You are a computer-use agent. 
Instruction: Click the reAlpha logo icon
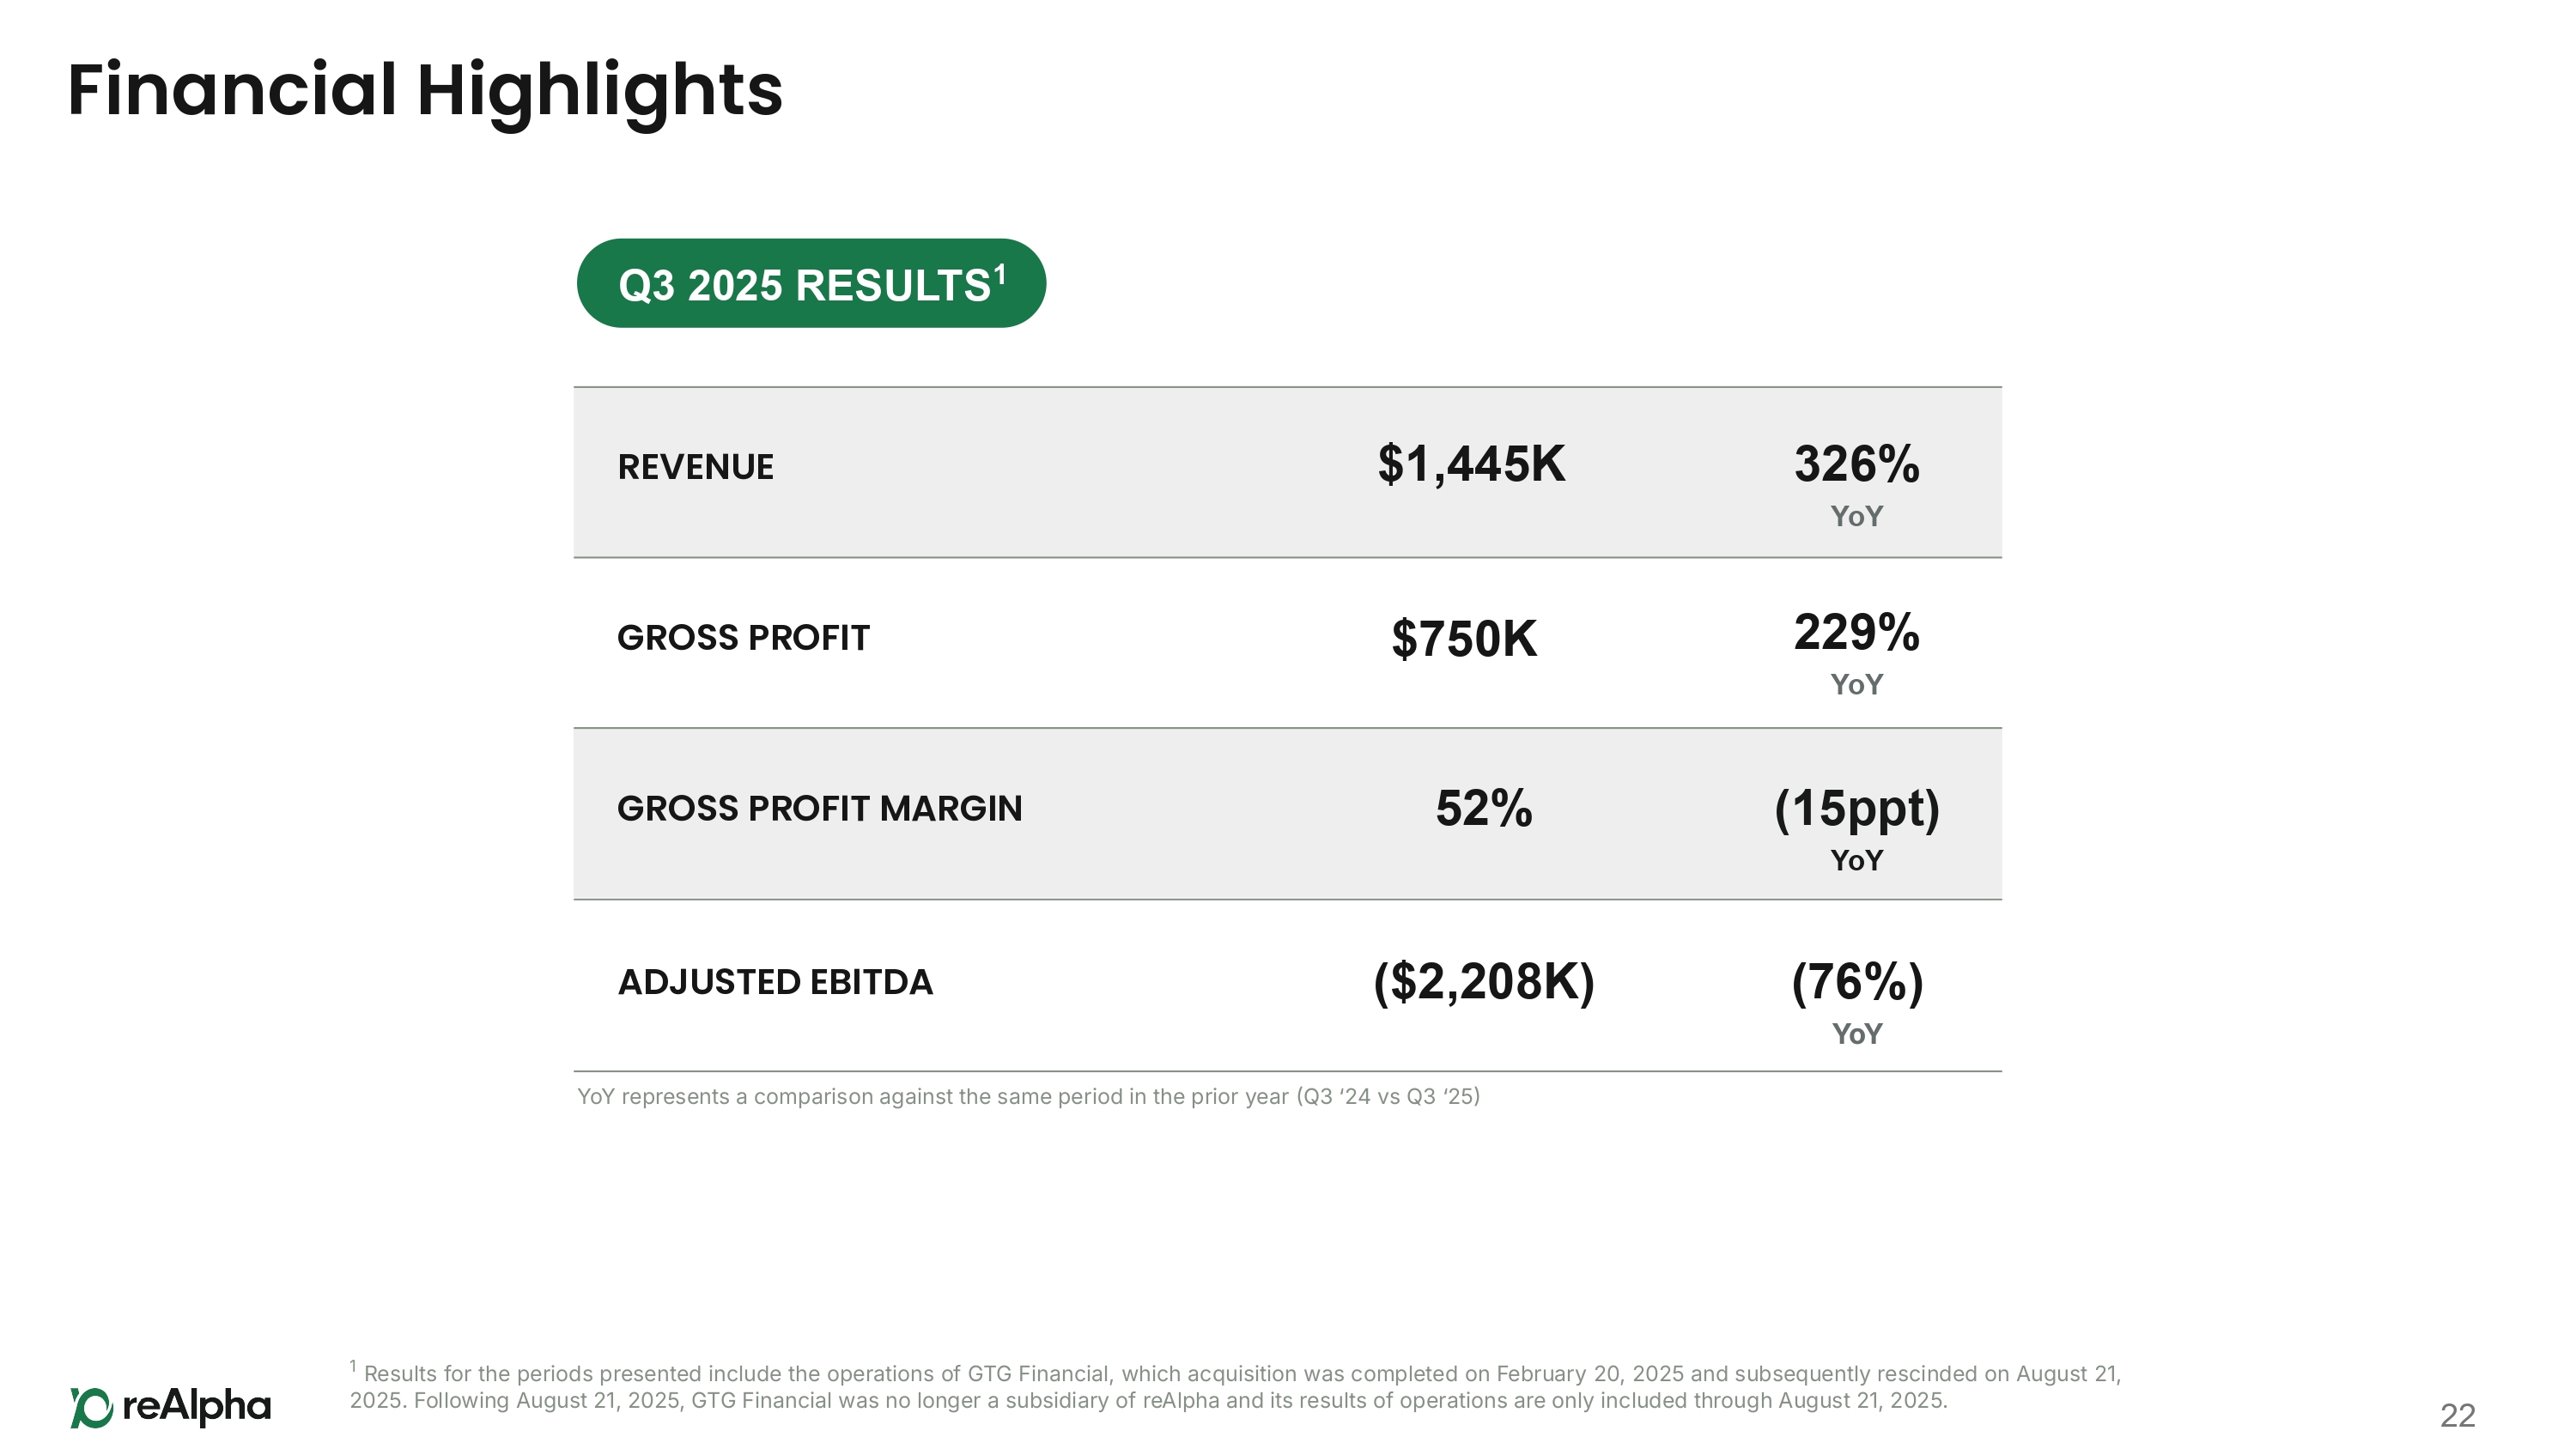click(91, 1407)
